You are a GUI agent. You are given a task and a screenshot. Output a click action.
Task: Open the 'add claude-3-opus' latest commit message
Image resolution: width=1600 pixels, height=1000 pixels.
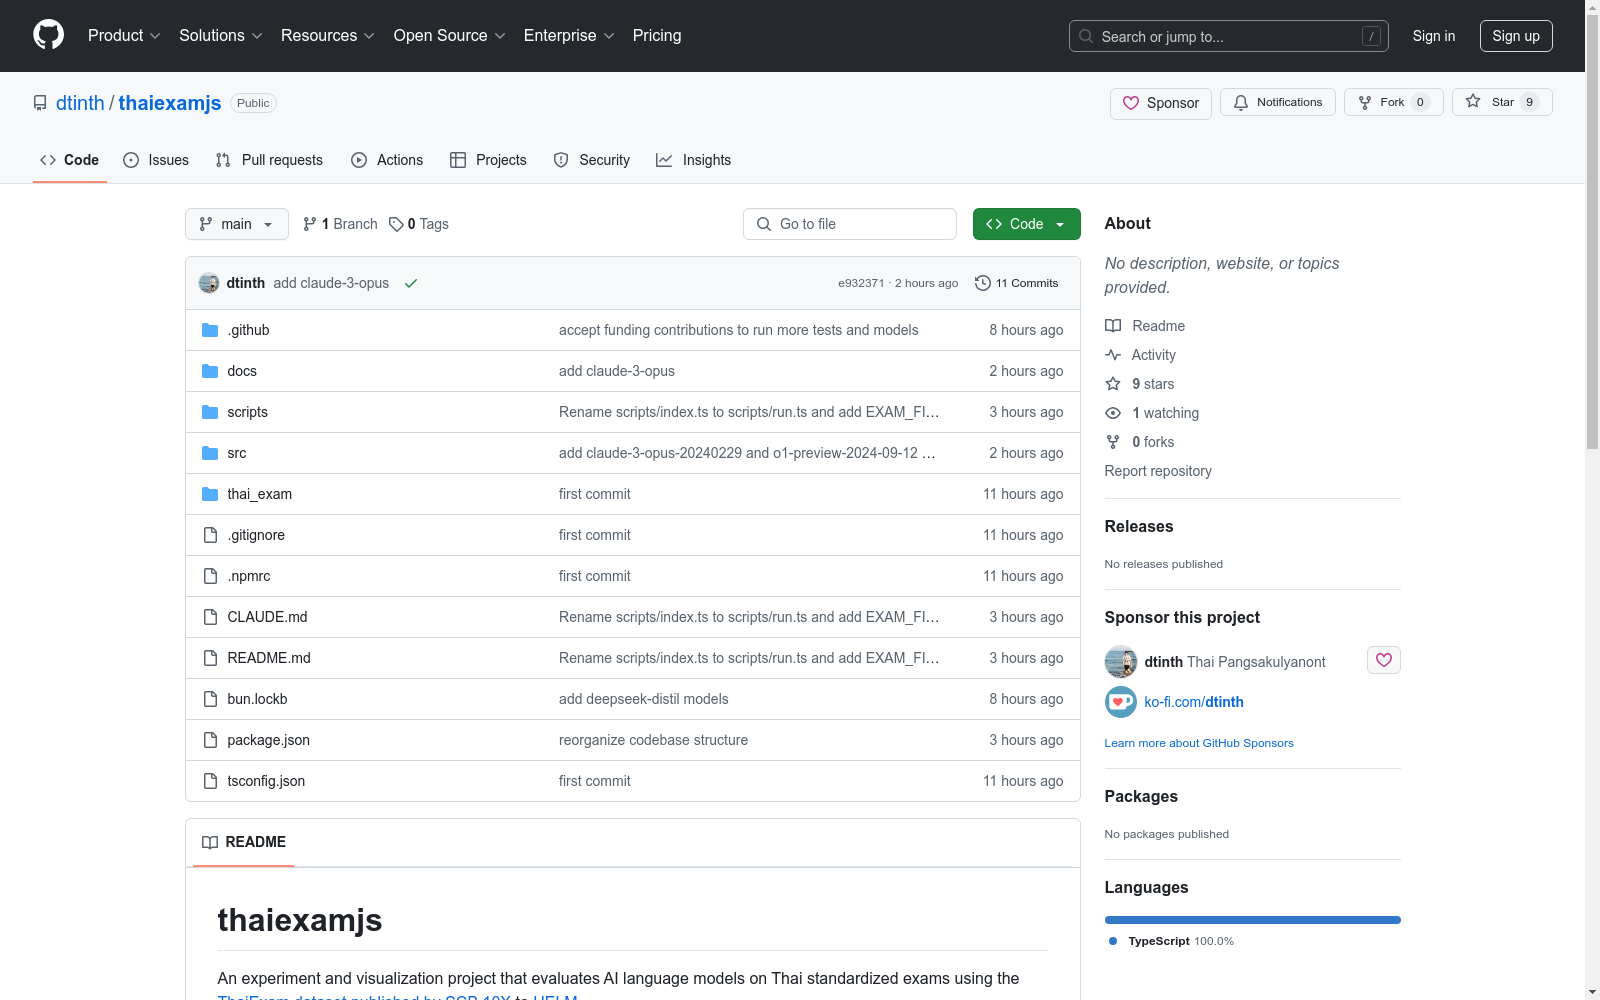click(x=331, y=283)
